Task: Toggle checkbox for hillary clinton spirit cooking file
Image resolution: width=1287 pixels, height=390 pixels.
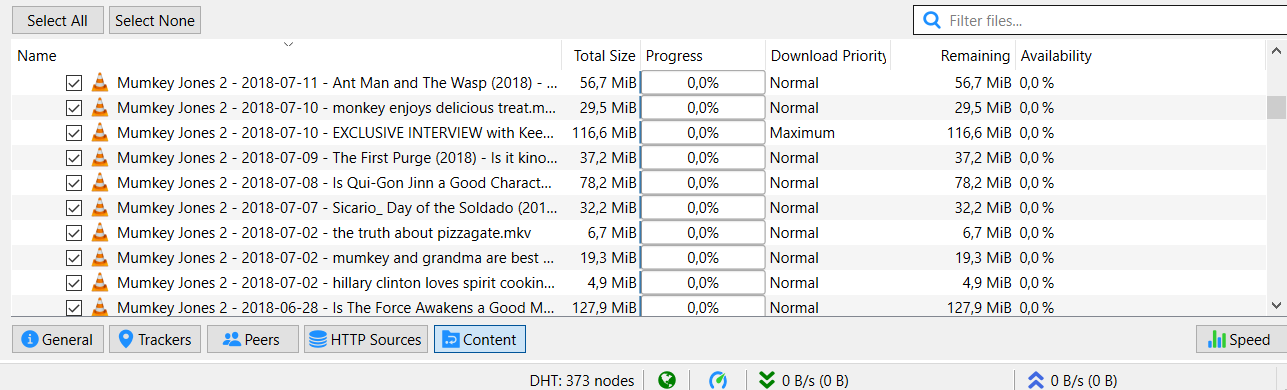Action: click(73, 283)
